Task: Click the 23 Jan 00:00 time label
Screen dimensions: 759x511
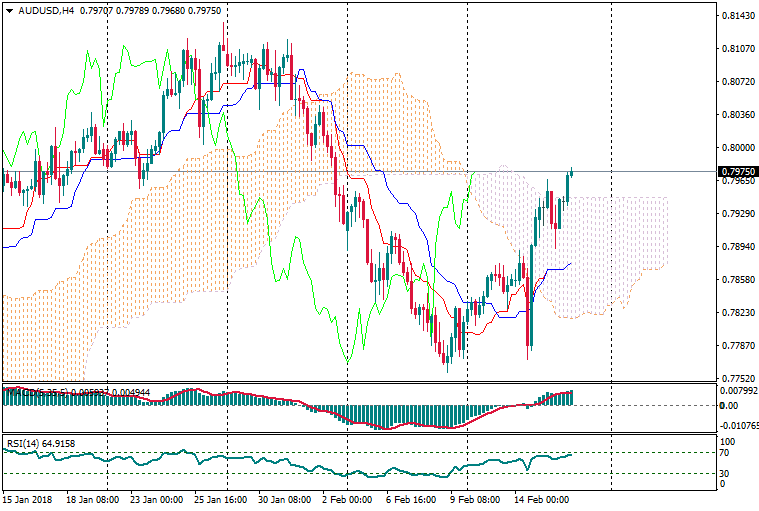Action: coord(157,498)
